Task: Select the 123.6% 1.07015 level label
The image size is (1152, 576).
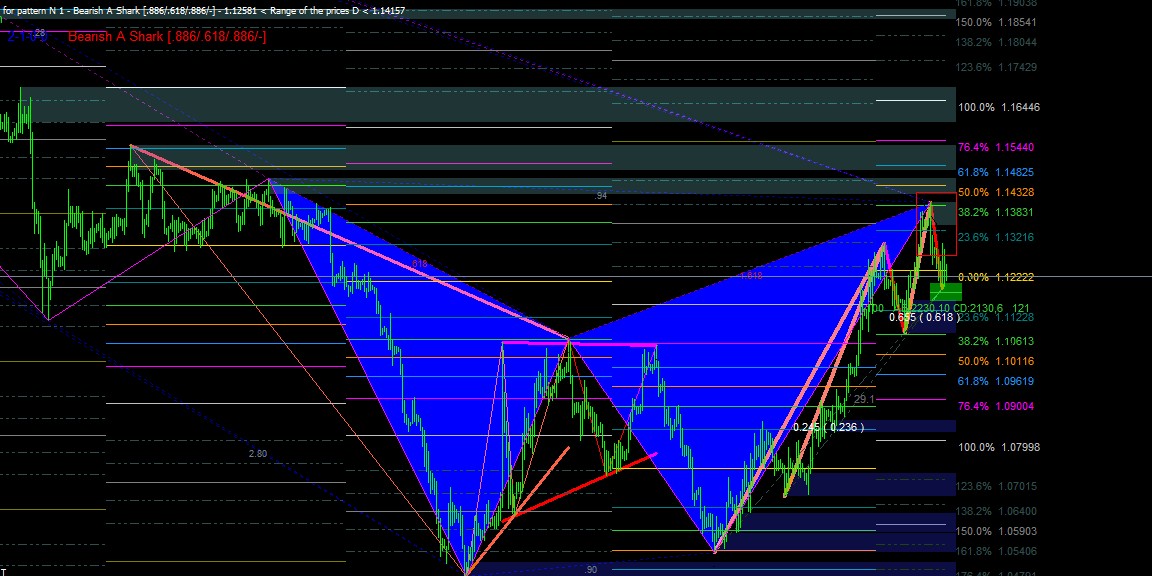Action: [x=996, y=486]
